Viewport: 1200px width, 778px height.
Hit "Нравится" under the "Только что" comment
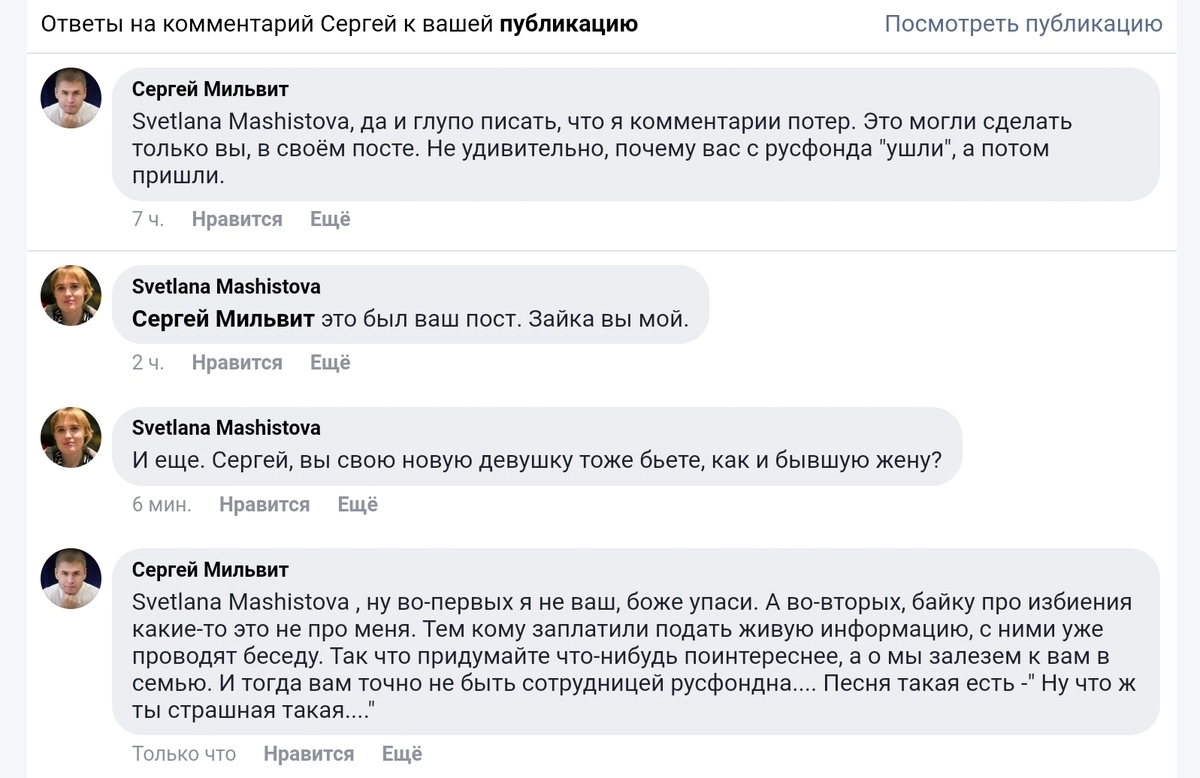point(309,754)
